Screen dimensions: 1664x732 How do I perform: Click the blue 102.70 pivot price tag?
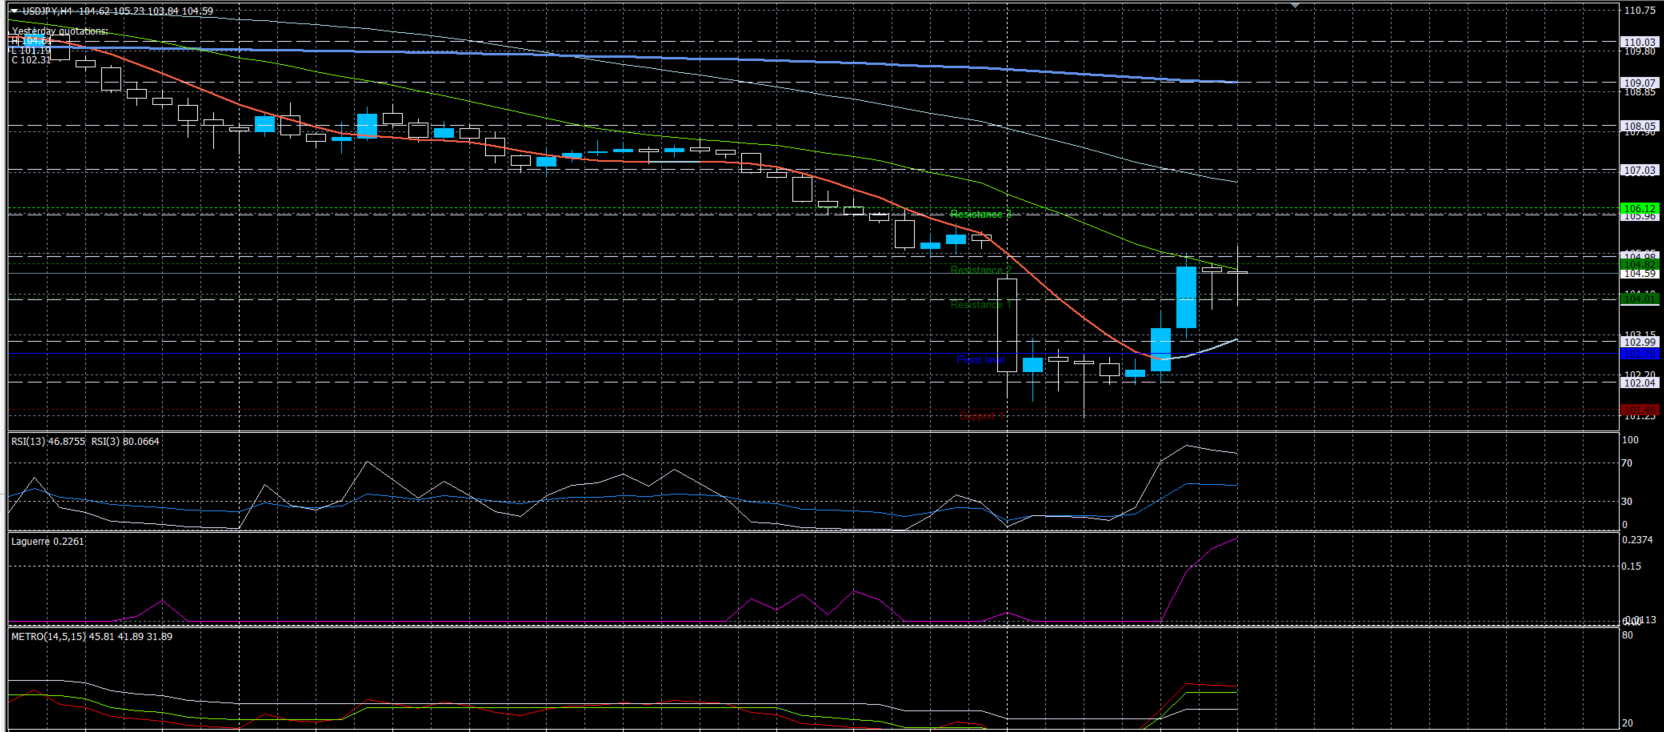(x=1639, y=353)
